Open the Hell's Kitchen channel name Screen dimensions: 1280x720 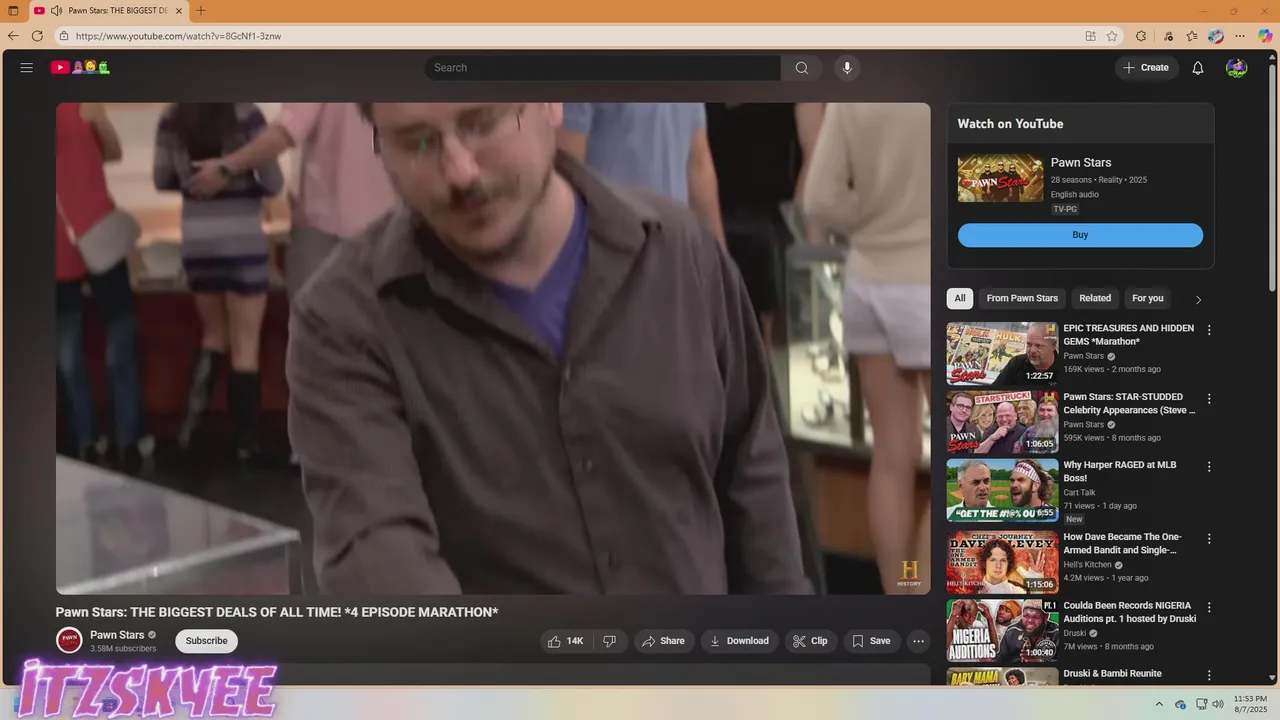[1087, 564]
